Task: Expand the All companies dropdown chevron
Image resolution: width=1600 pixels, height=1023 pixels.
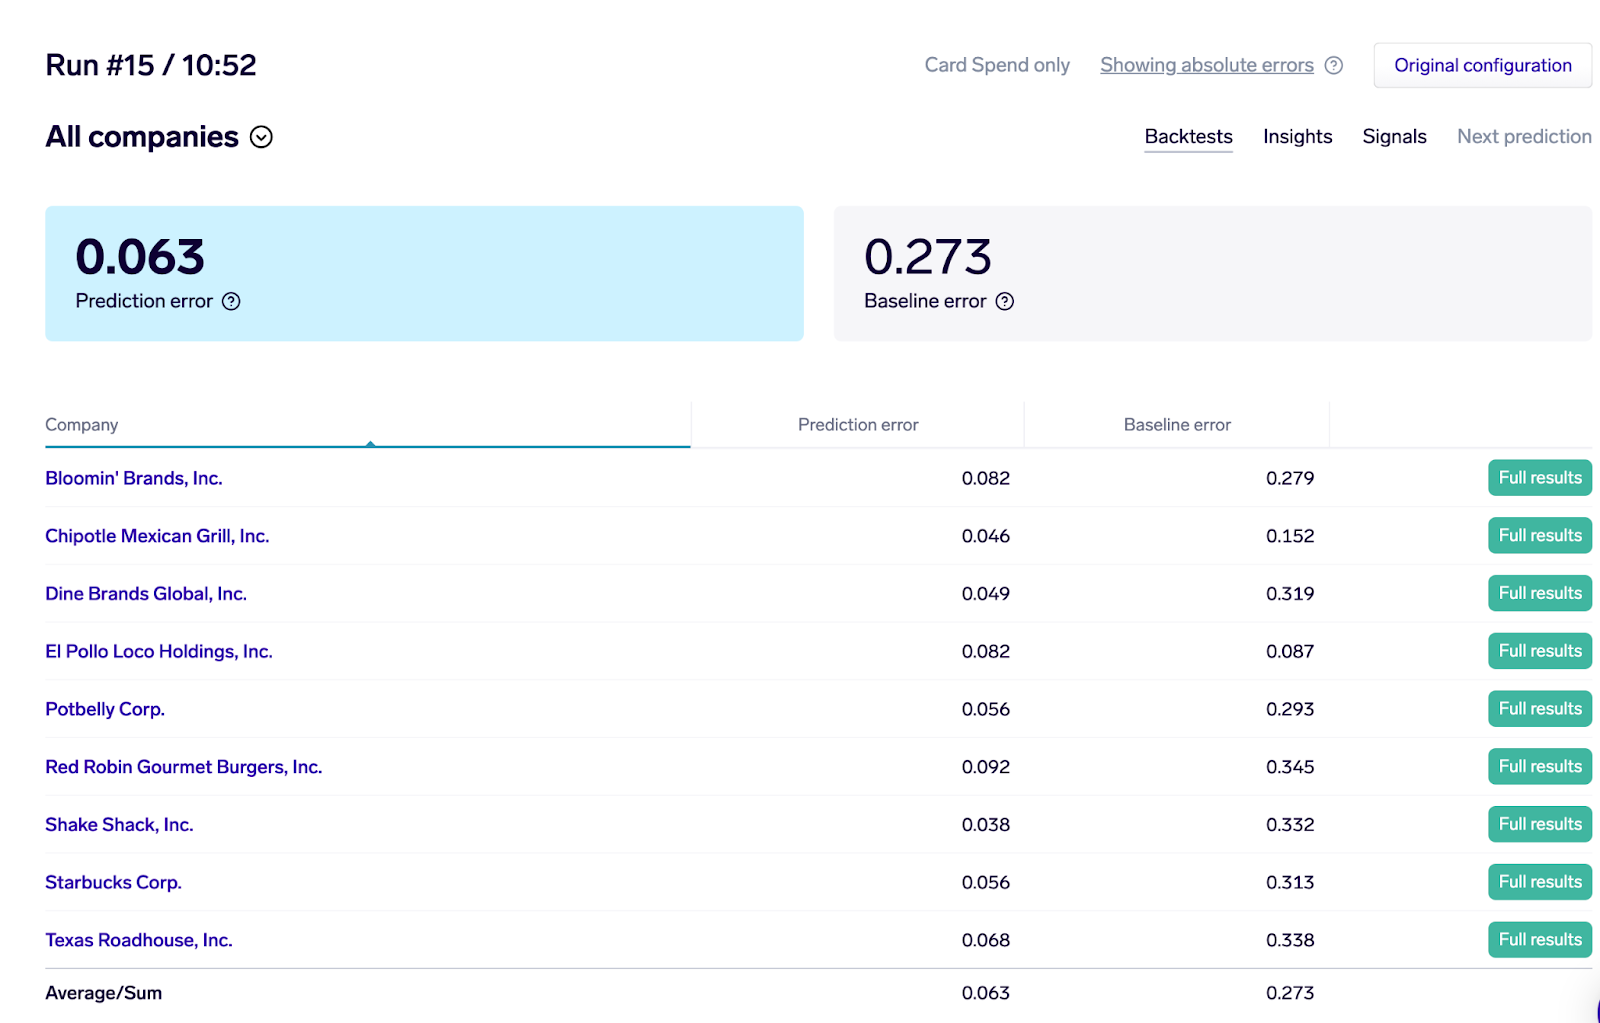Action: click(x=261, y=137)
